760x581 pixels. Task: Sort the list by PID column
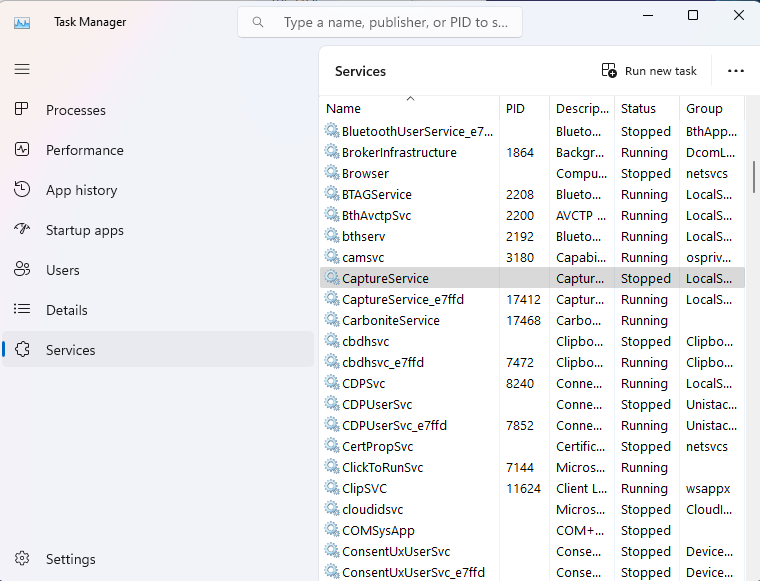tap(515, 108)
